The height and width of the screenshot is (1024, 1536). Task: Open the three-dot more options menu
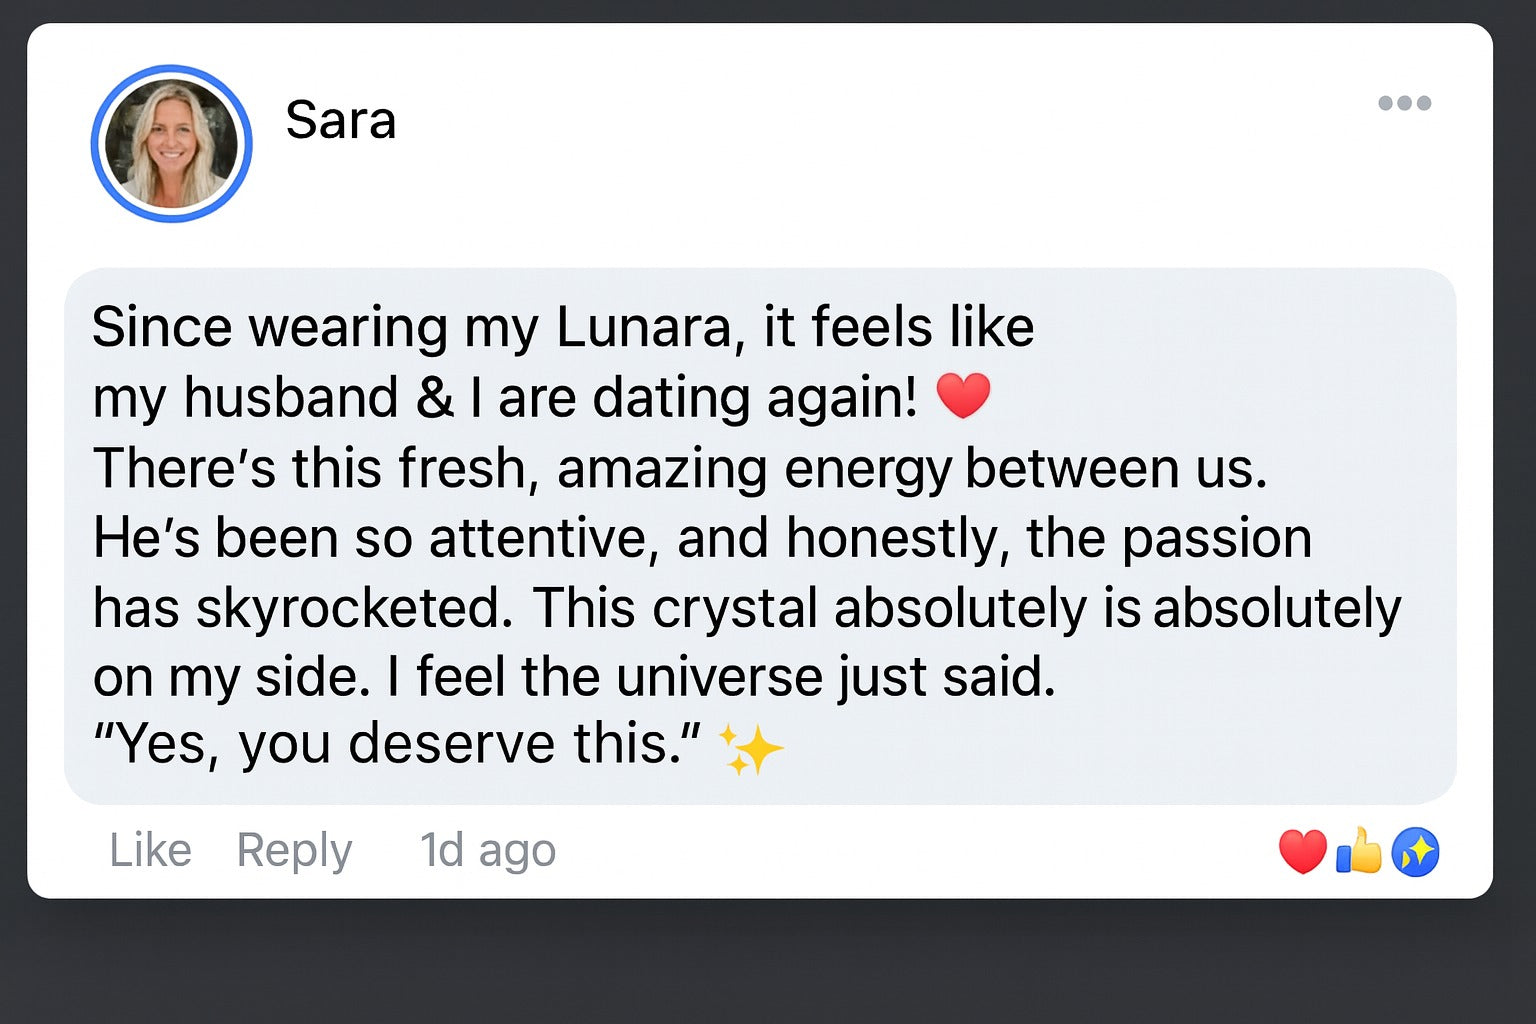pos(1404,103)
